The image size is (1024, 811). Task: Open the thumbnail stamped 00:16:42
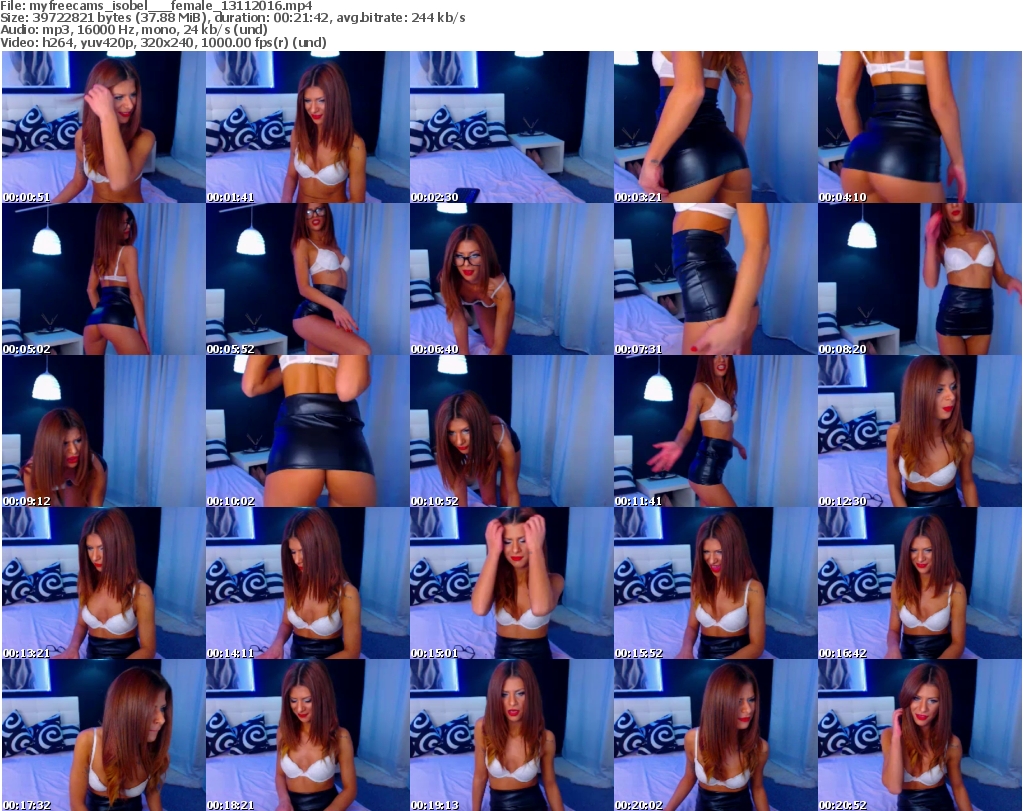click(920, 583)
